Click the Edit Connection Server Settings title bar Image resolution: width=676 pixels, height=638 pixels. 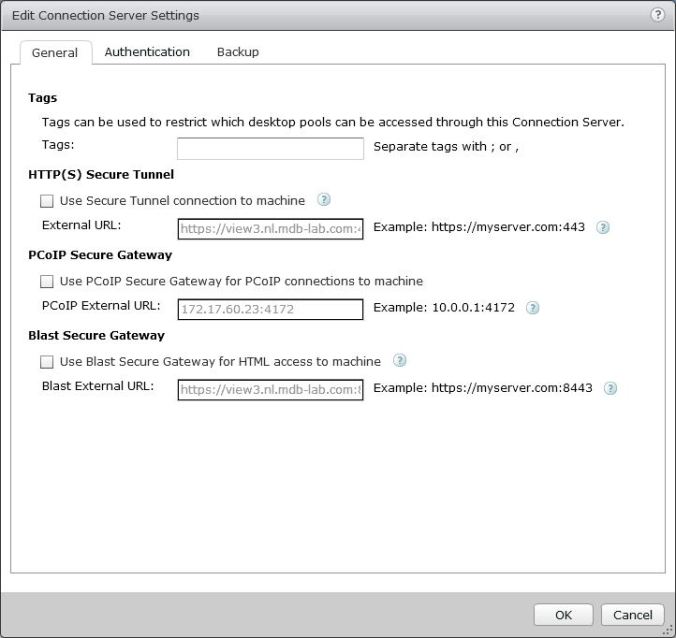click(x=300, y=15)
